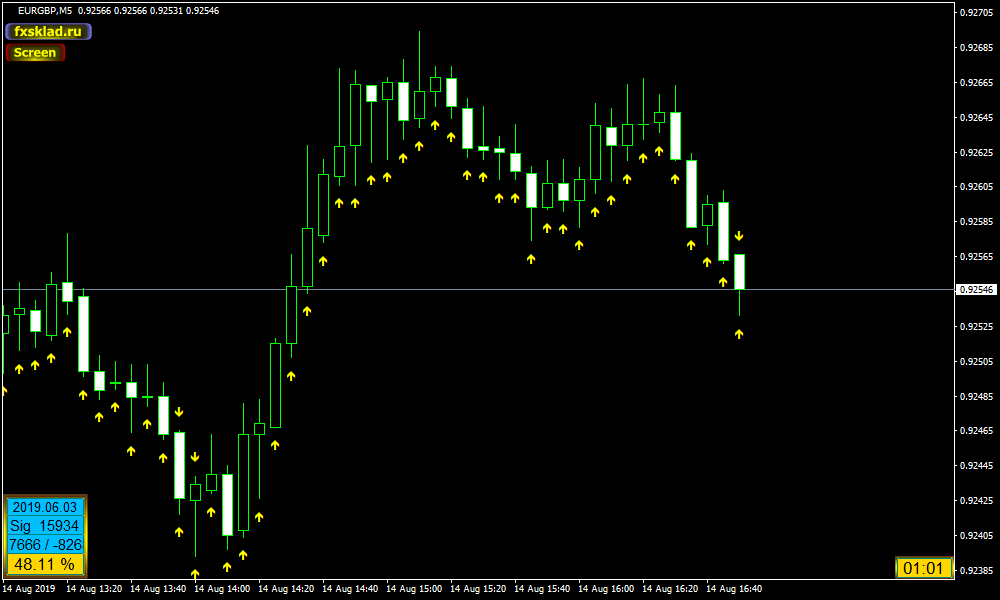The image size is (1000, 600).
Task: Click the 0.92645 price axis label
Action: pyautogui.click(x=976, y=118)
